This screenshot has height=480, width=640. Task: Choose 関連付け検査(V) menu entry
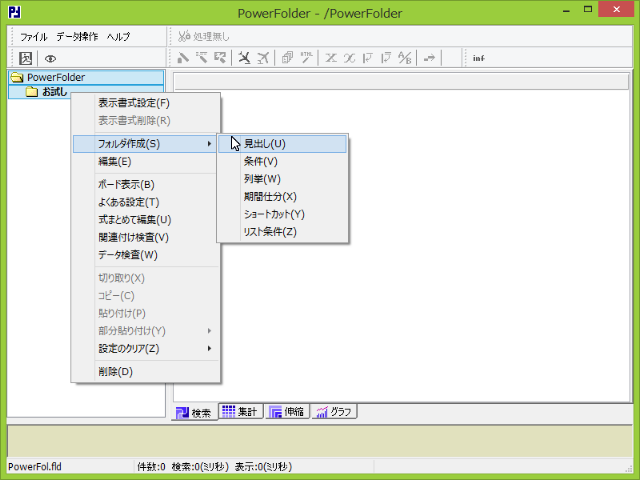146,237
